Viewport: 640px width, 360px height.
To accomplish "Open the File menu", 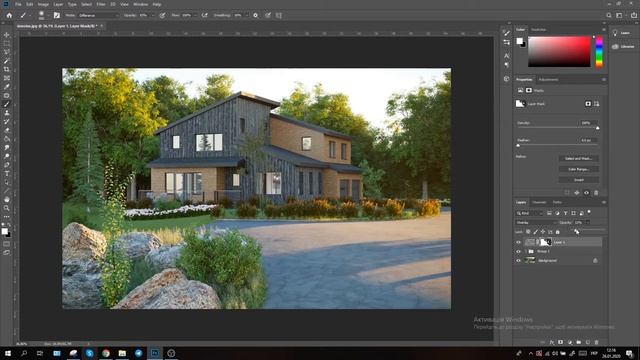I will [18, 4].
